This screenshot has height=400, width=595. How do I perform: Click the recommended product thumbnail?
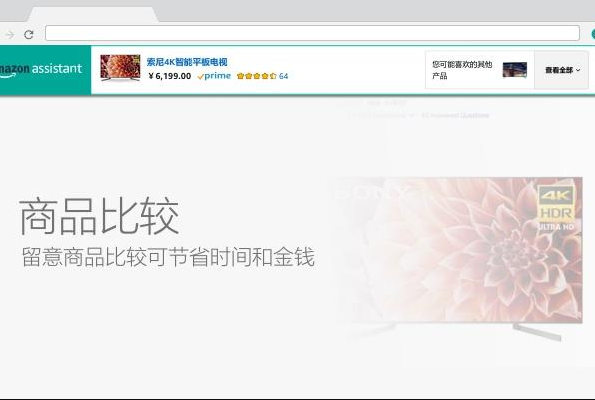[515, 70]
